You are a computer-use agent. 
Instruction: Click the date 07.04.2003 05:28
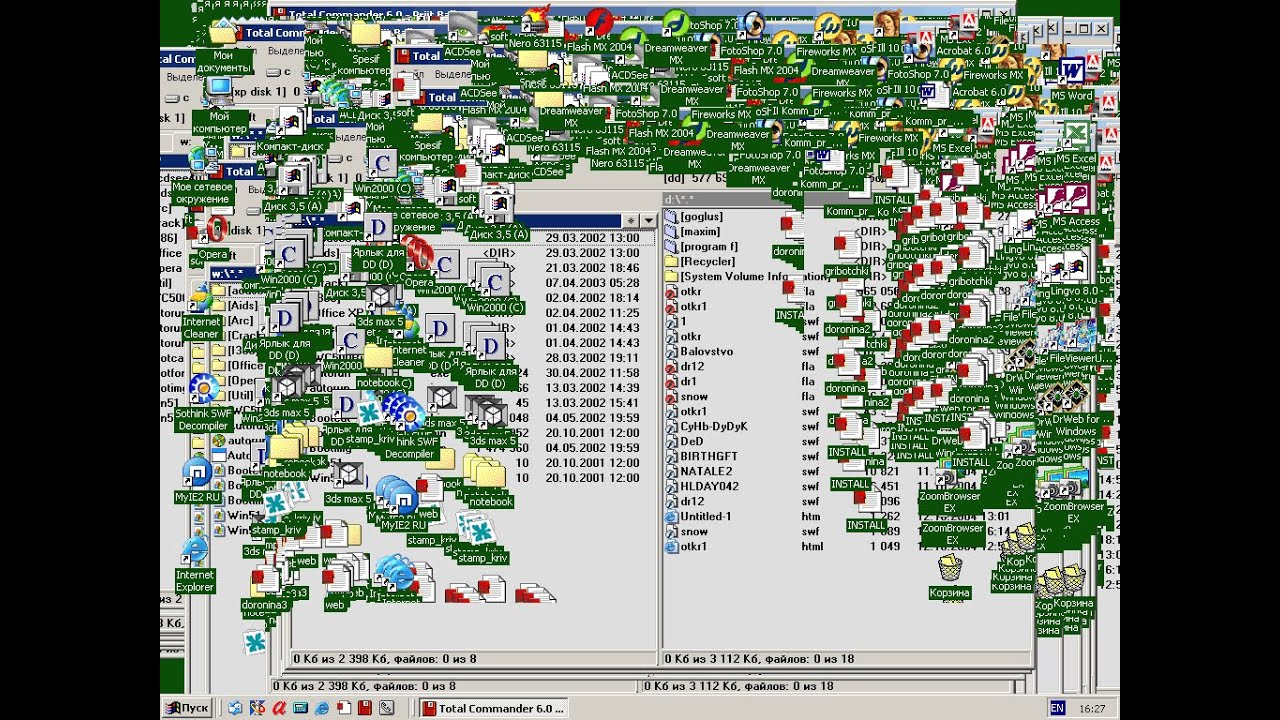point(592,283)
